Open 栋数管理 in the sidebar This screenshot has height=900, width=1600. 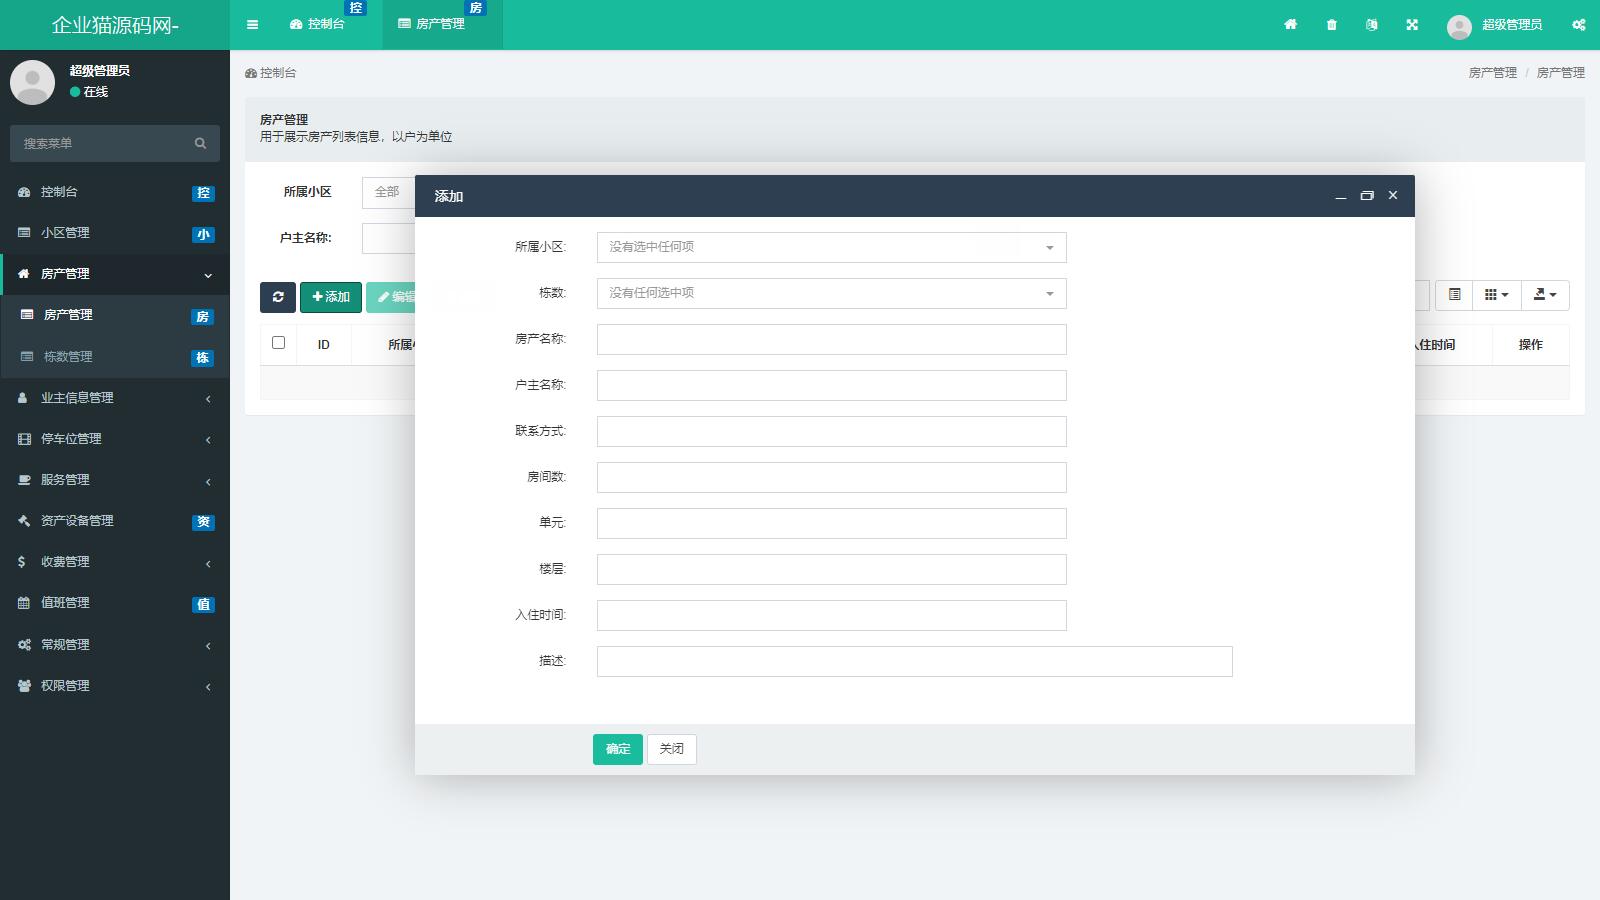click(68, 357)
